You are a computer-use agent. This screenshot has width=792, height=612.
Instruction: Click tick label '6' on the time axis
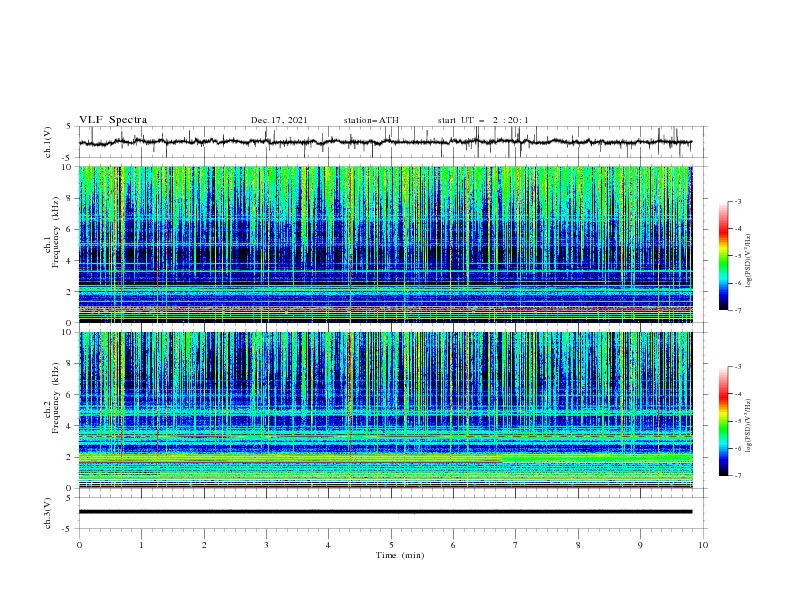pos(453,545)
